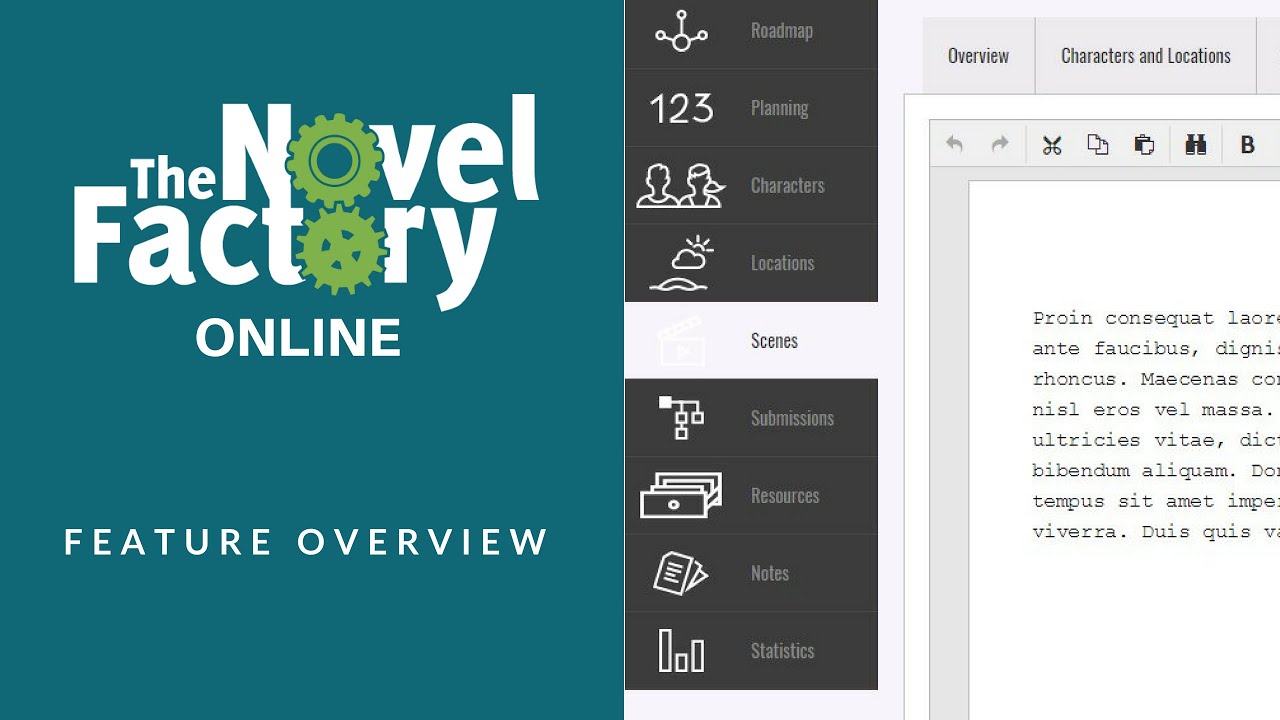Copy text using the copy icon
This screenshot has height=720, width=1280.
pyautogui.click(x=1098, y=145)
